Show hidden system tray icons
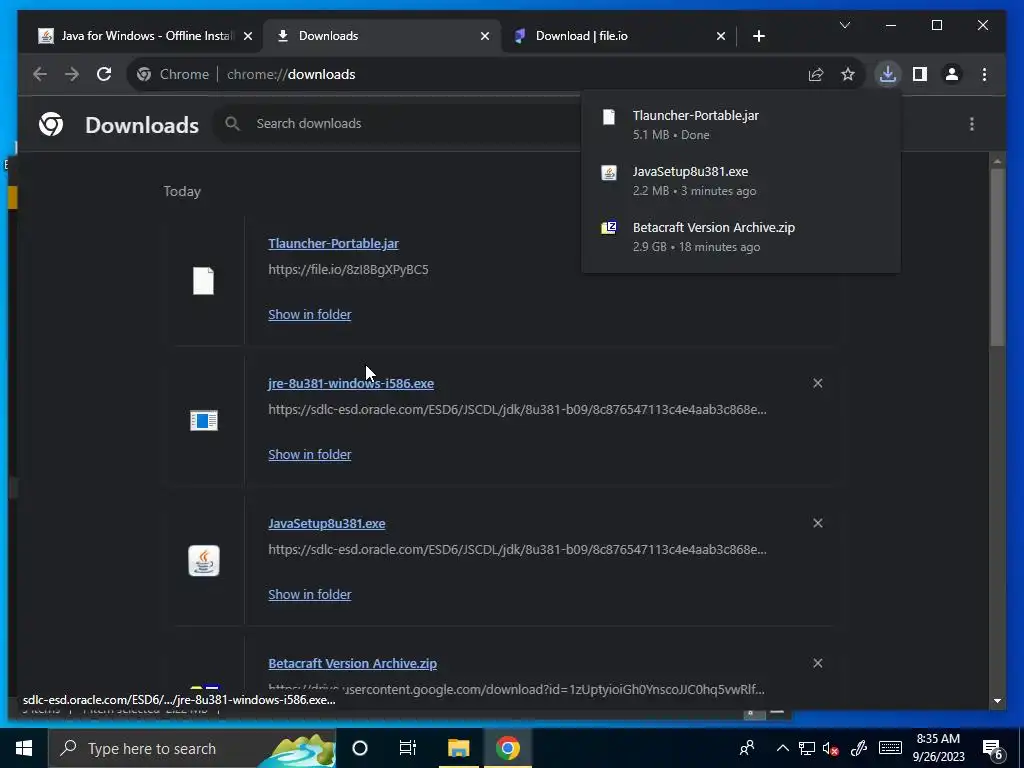Viewport: 1024px width, 768px height. [x=782, y=748]
